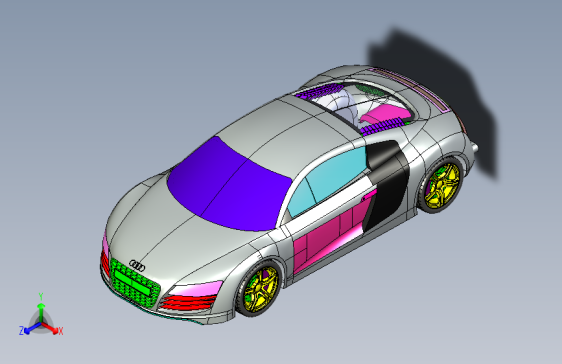Select the Audi rings logo on hood
Image resolution: width=562 pixels, height=364 pixels.
[x=137, y=266]
